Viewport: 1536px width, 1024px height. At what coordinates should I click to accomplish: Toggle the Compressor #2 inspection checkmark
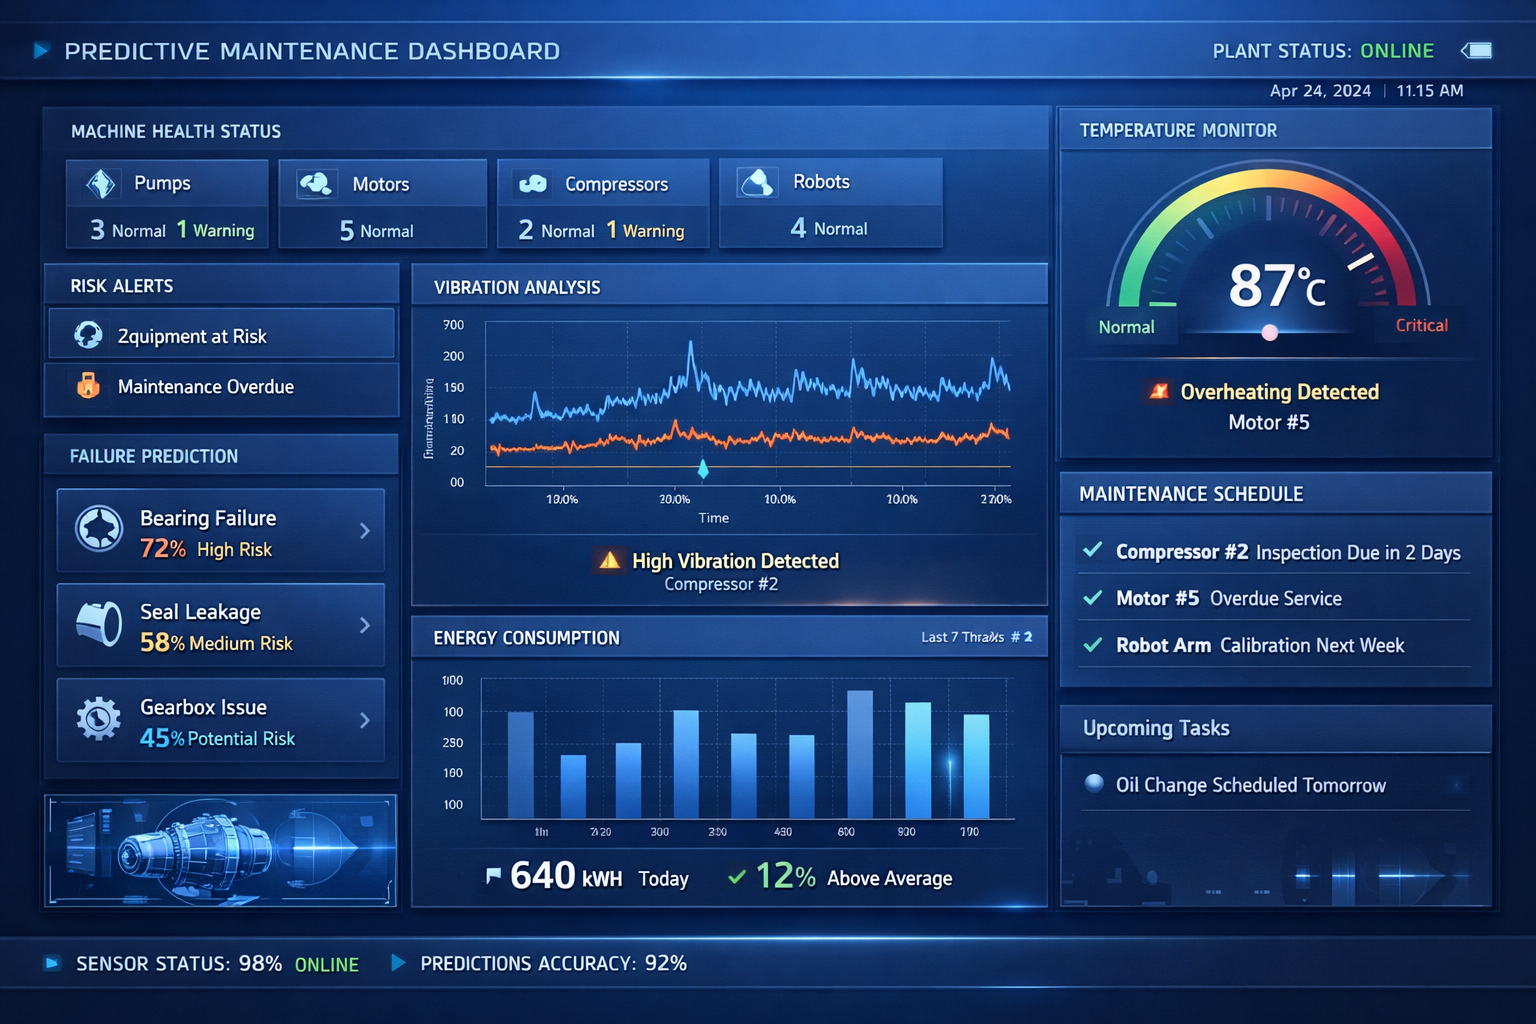(x=1093, y=551)
